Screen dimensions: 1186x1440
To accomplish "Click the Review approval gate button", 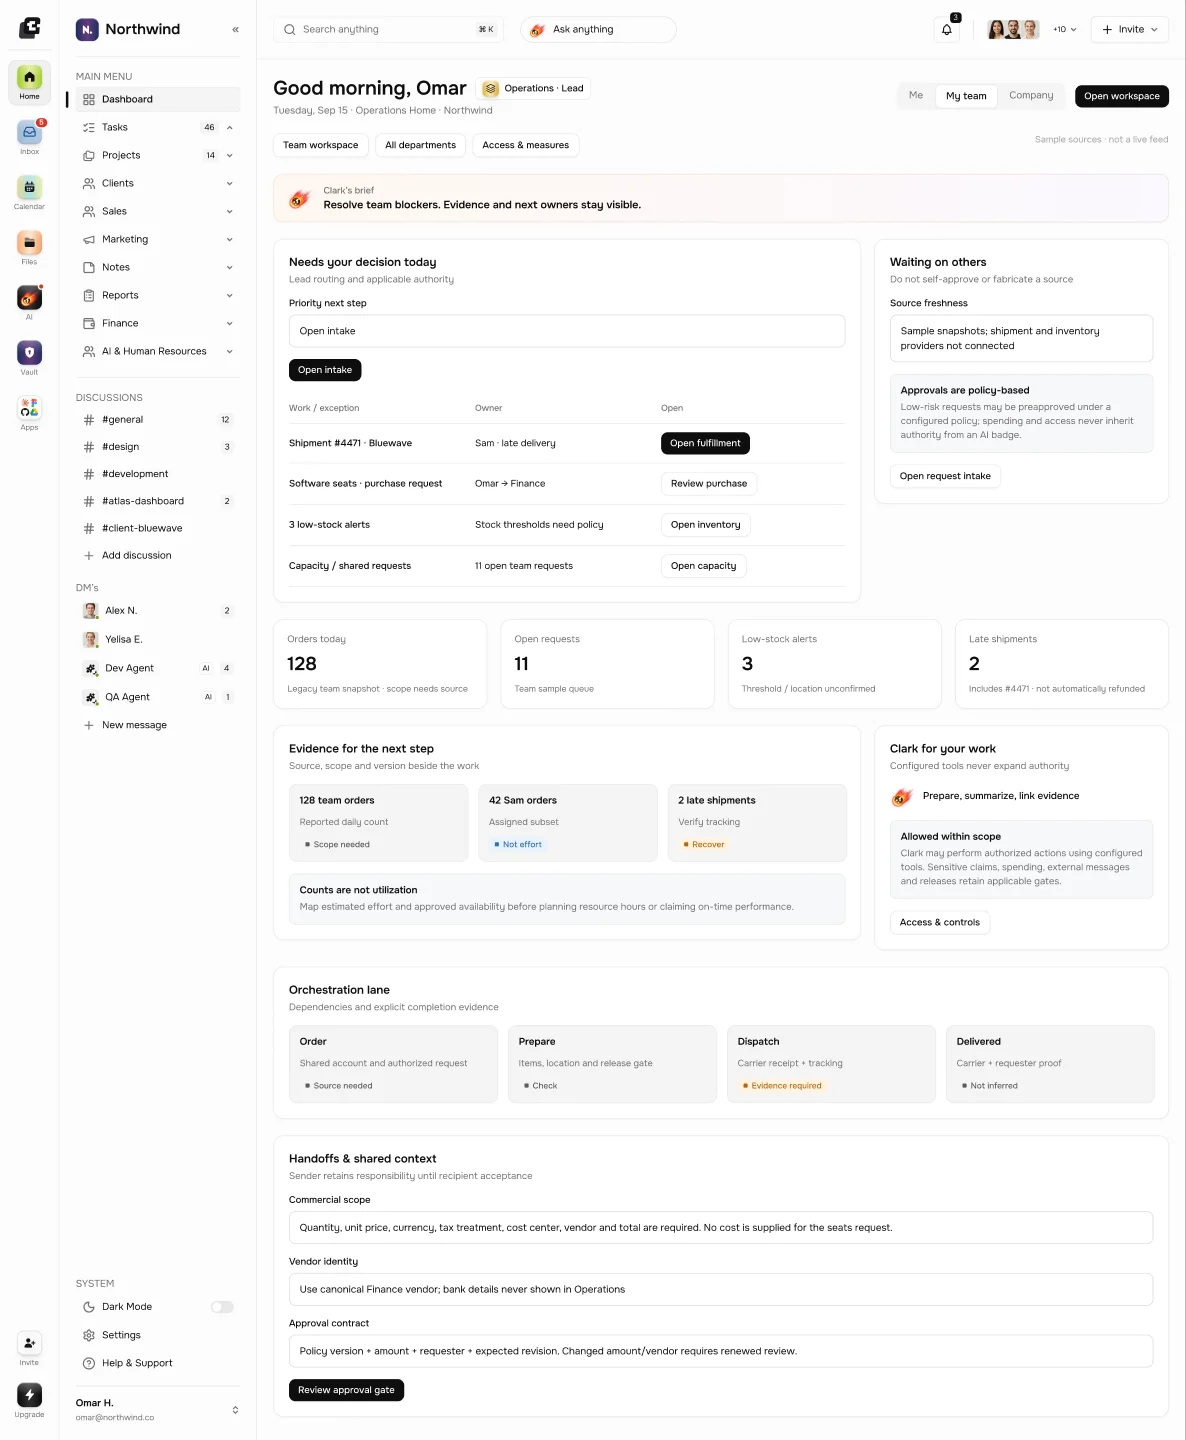I will (346, 1390).
